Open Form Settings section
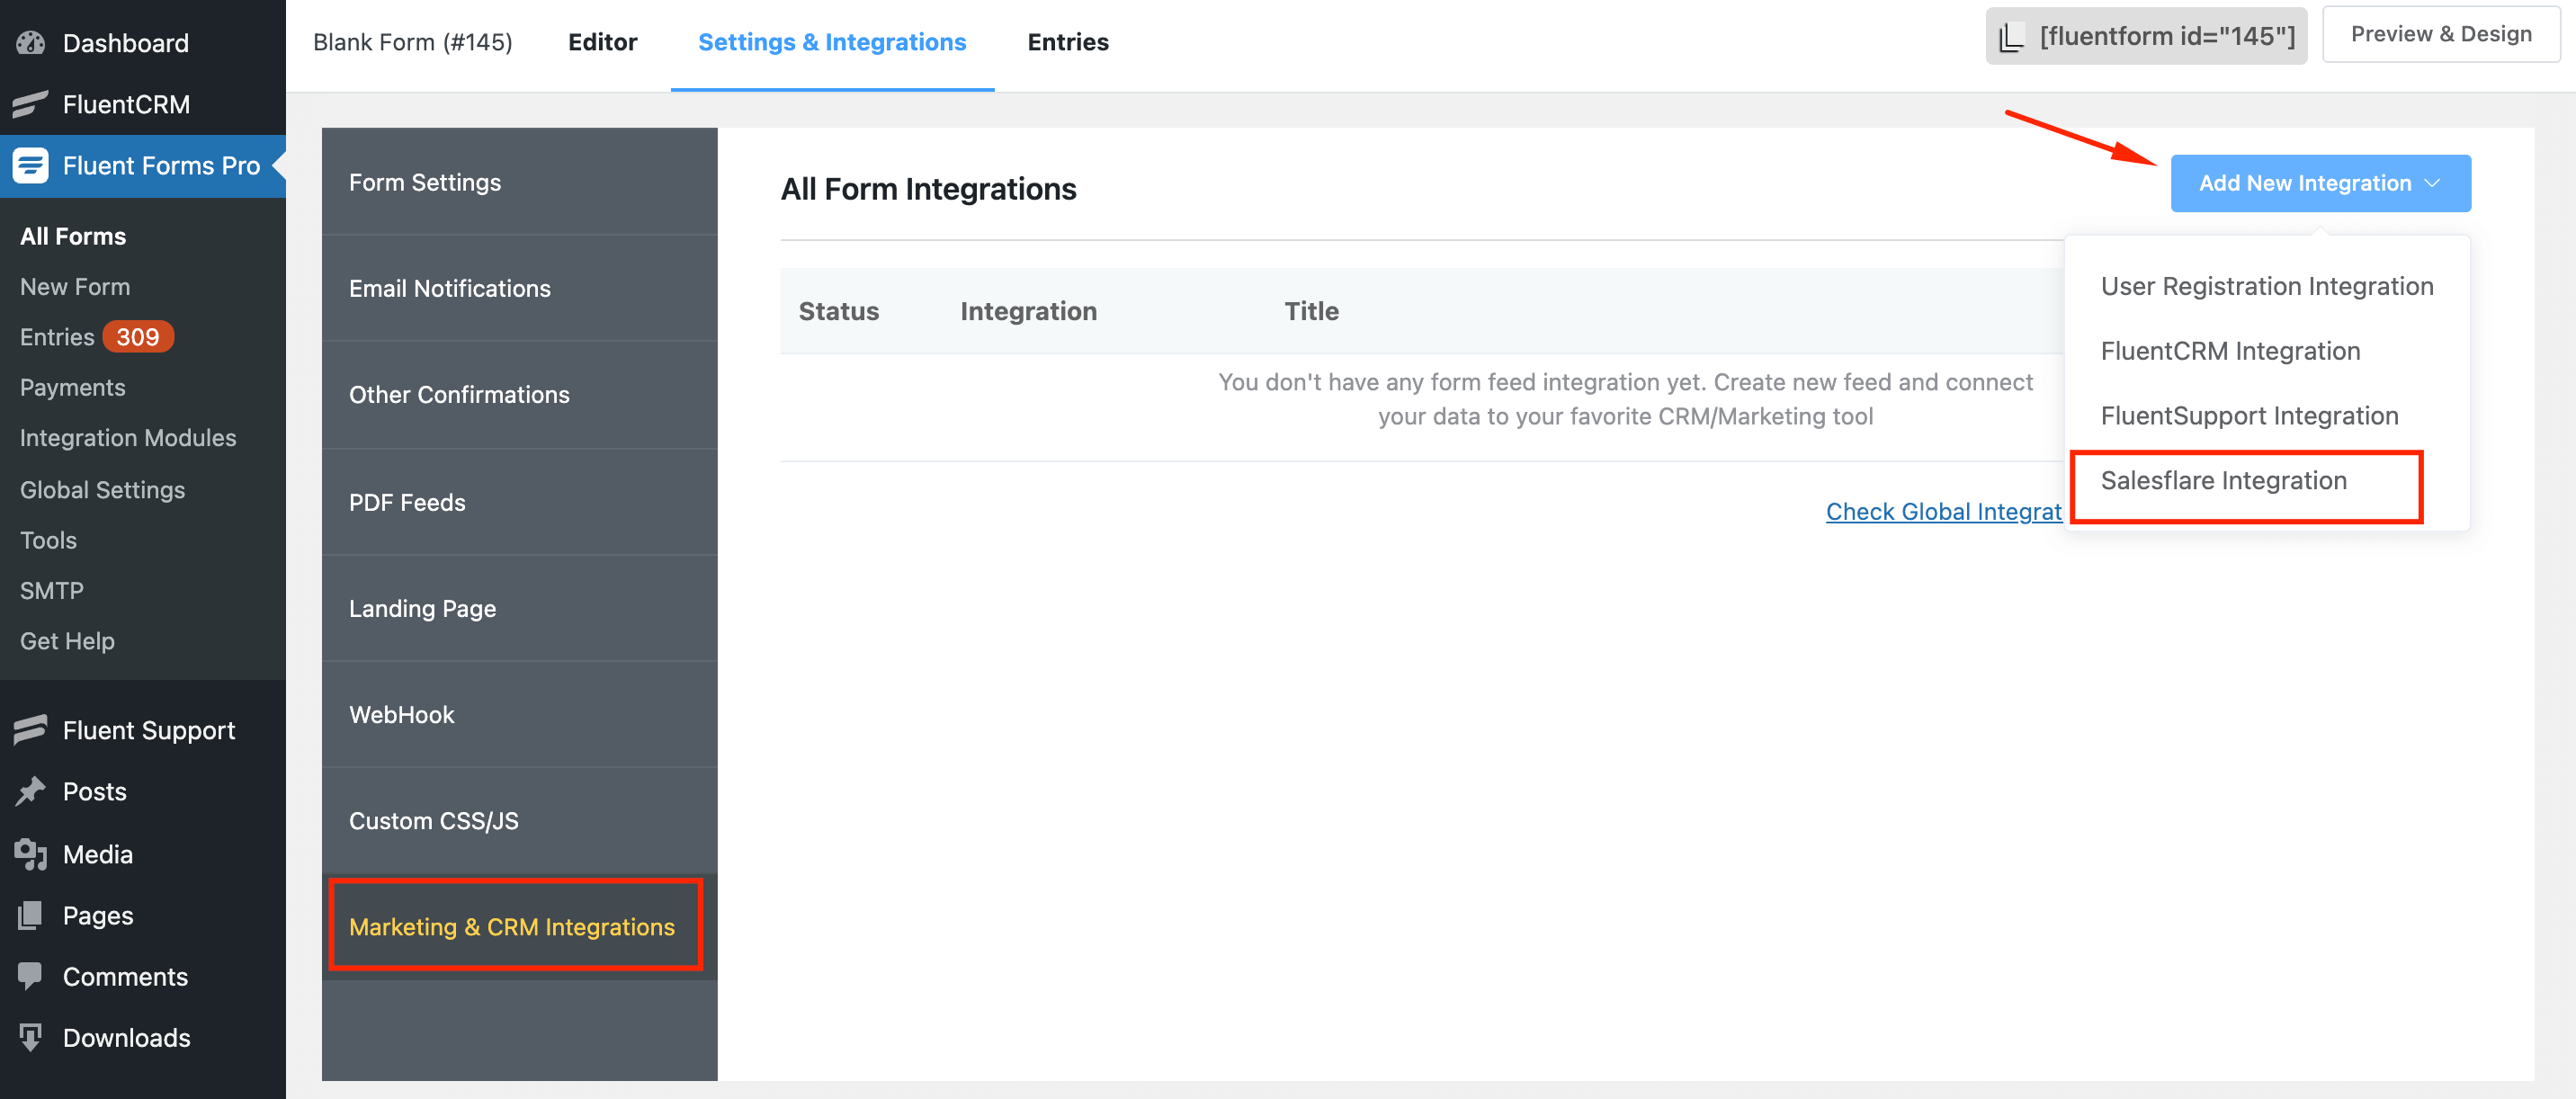Viewport: 2576px width, 1099px height. 519,182
